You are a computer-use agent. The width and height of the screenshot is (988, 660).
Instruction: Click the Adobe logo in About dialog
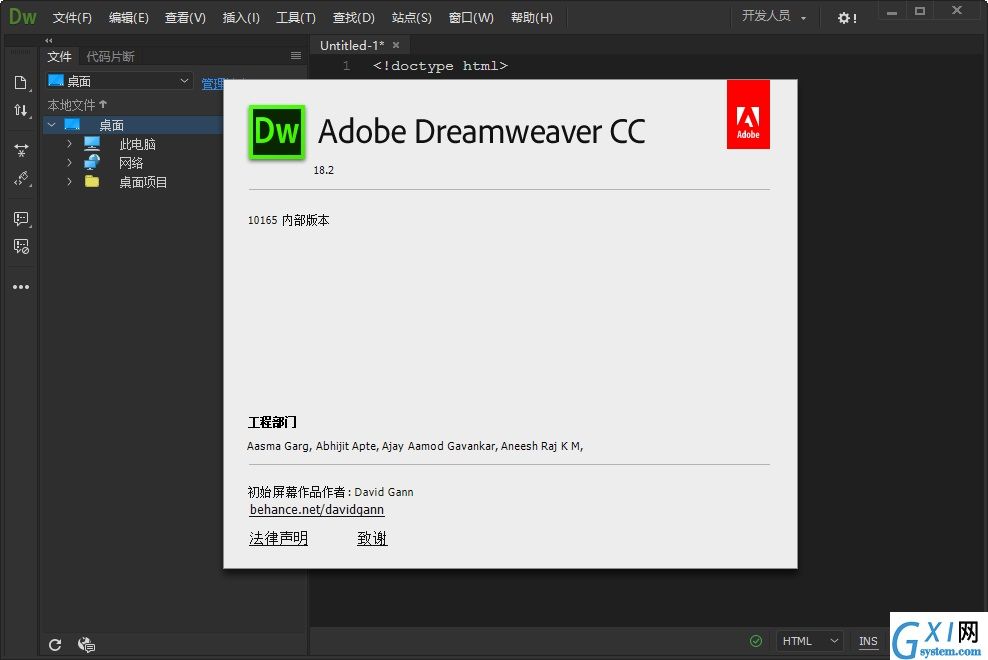(748, 114)
